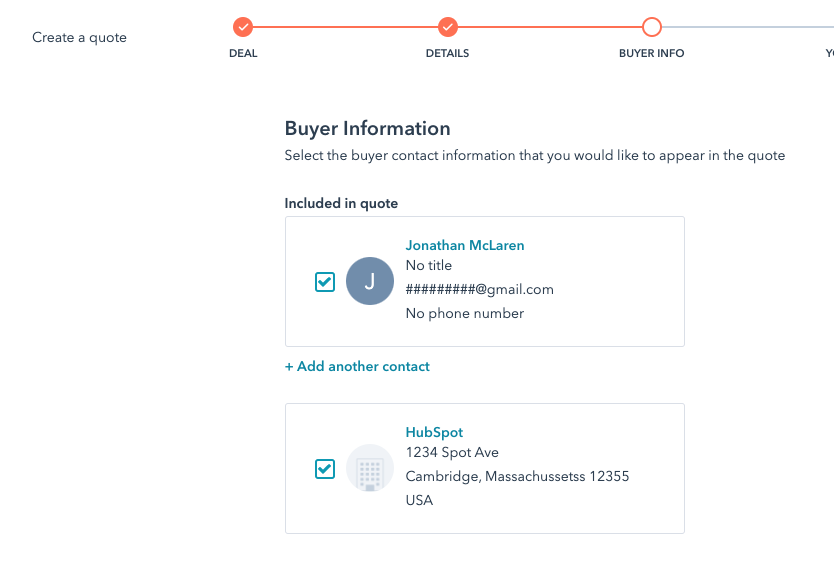Click the Buyer Info step circle
This screenshot has width=834, height=575.
[652, 27]
